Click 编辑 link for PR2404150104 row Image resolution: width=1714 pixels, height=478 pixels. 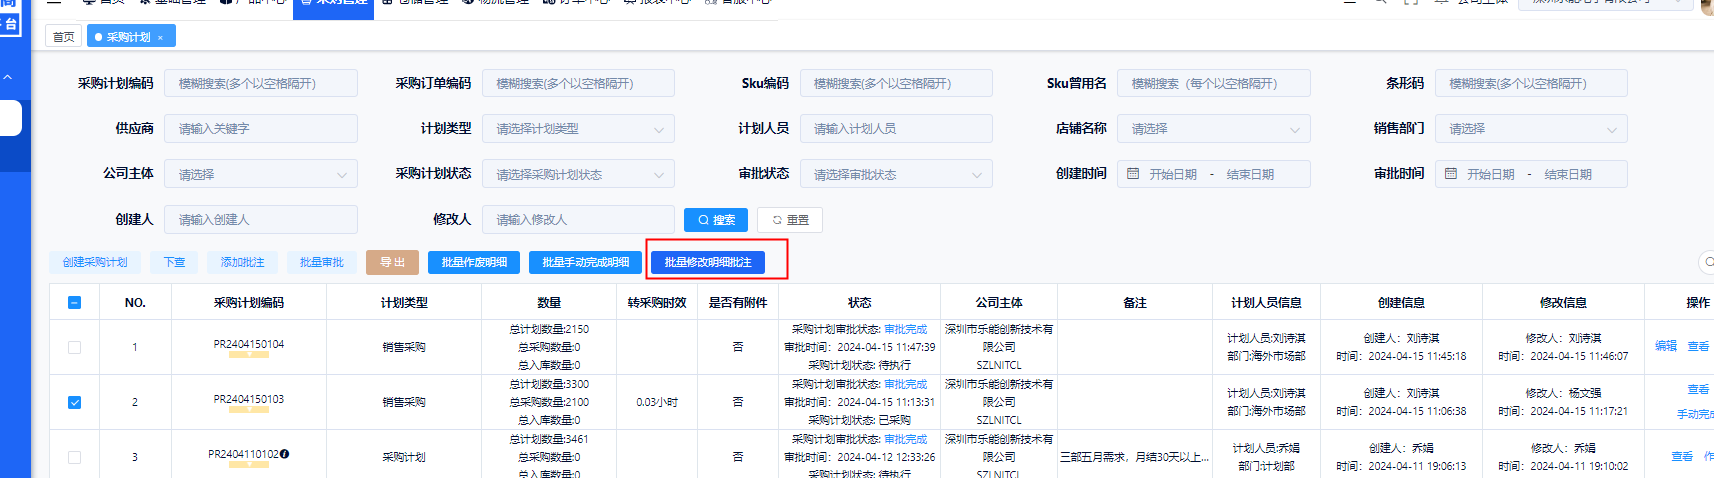click(1666, 346)
